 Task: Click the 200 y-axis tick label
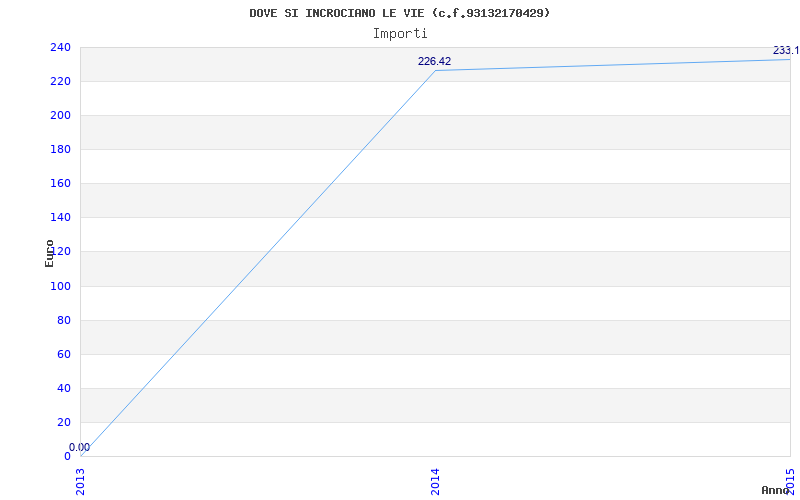coord(60,116)
